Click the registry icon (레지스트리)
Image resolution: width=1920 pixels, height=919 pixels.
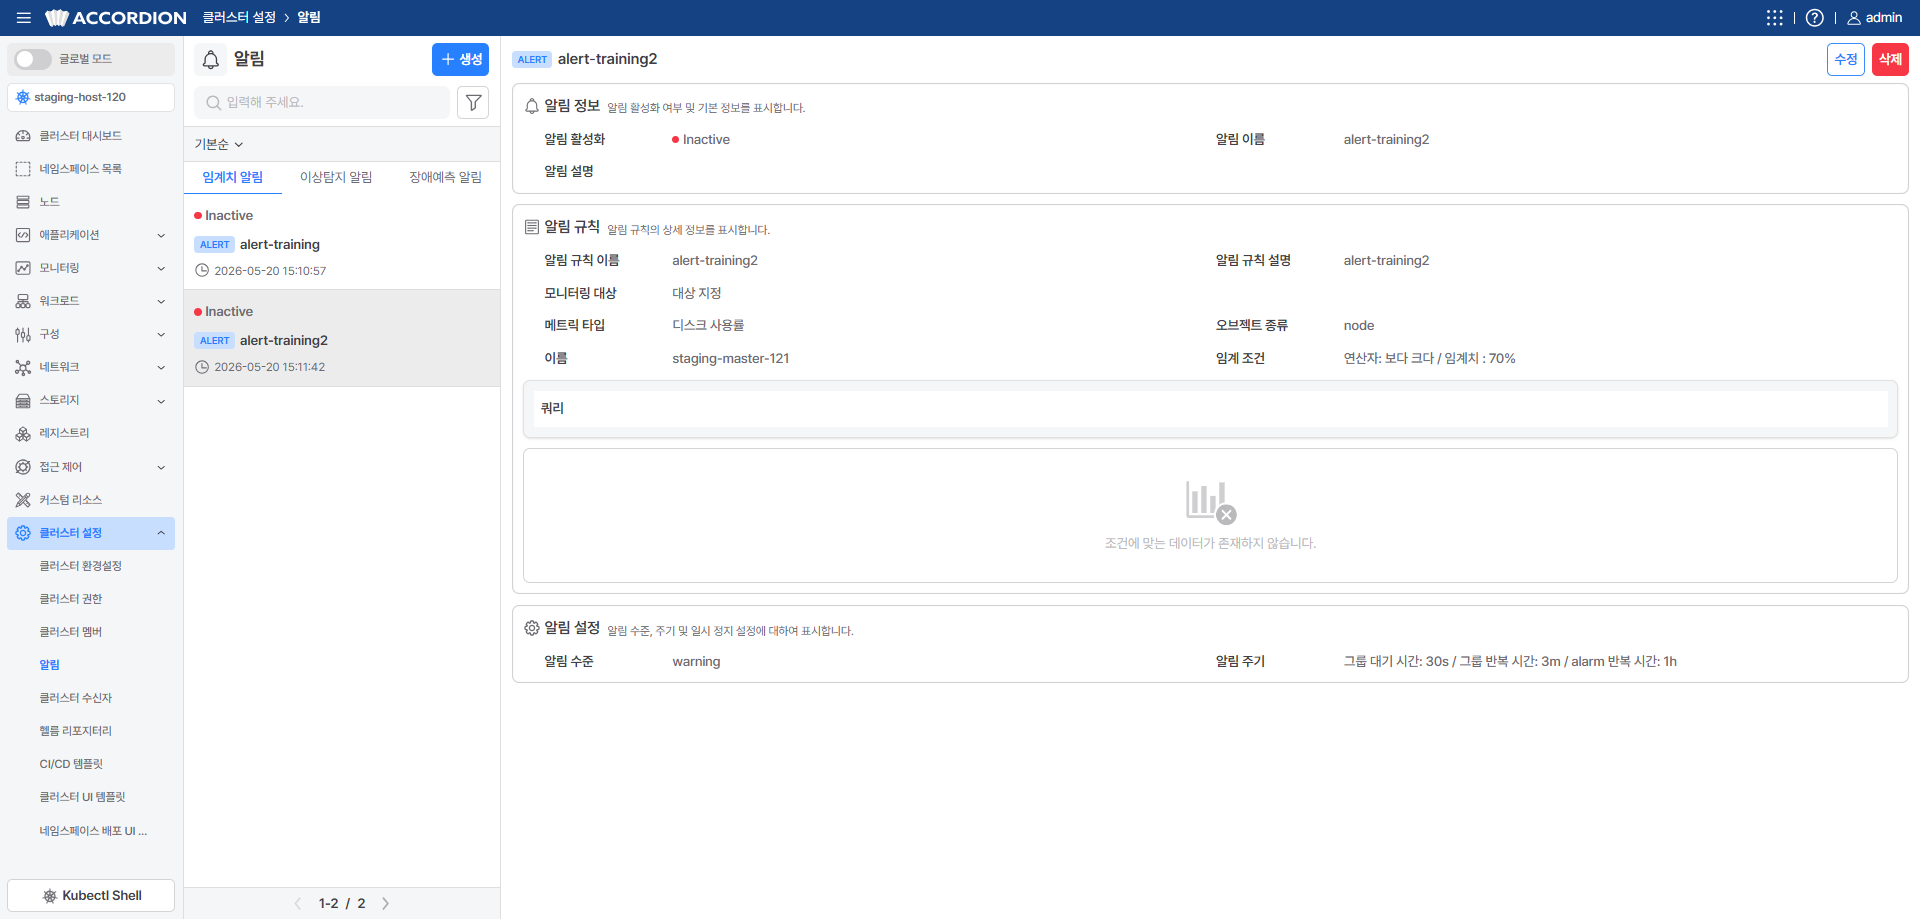23,433
